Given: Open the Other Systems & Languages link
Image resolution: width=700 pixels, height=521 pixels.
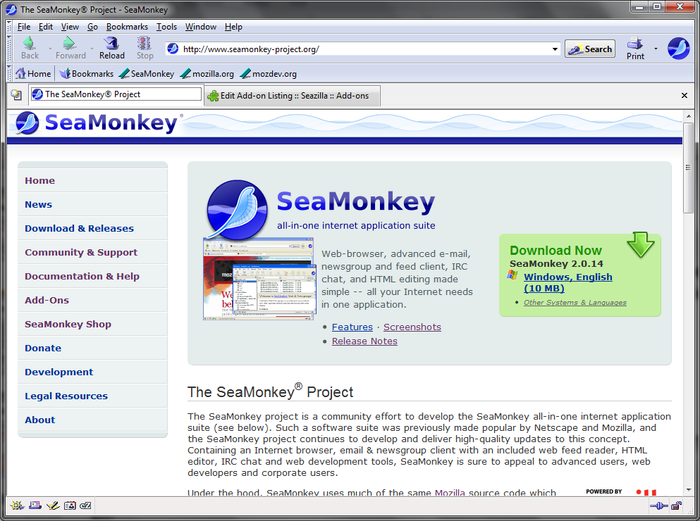Looking at the screenshot, I should pyautogui.click(x=575, y=302).
